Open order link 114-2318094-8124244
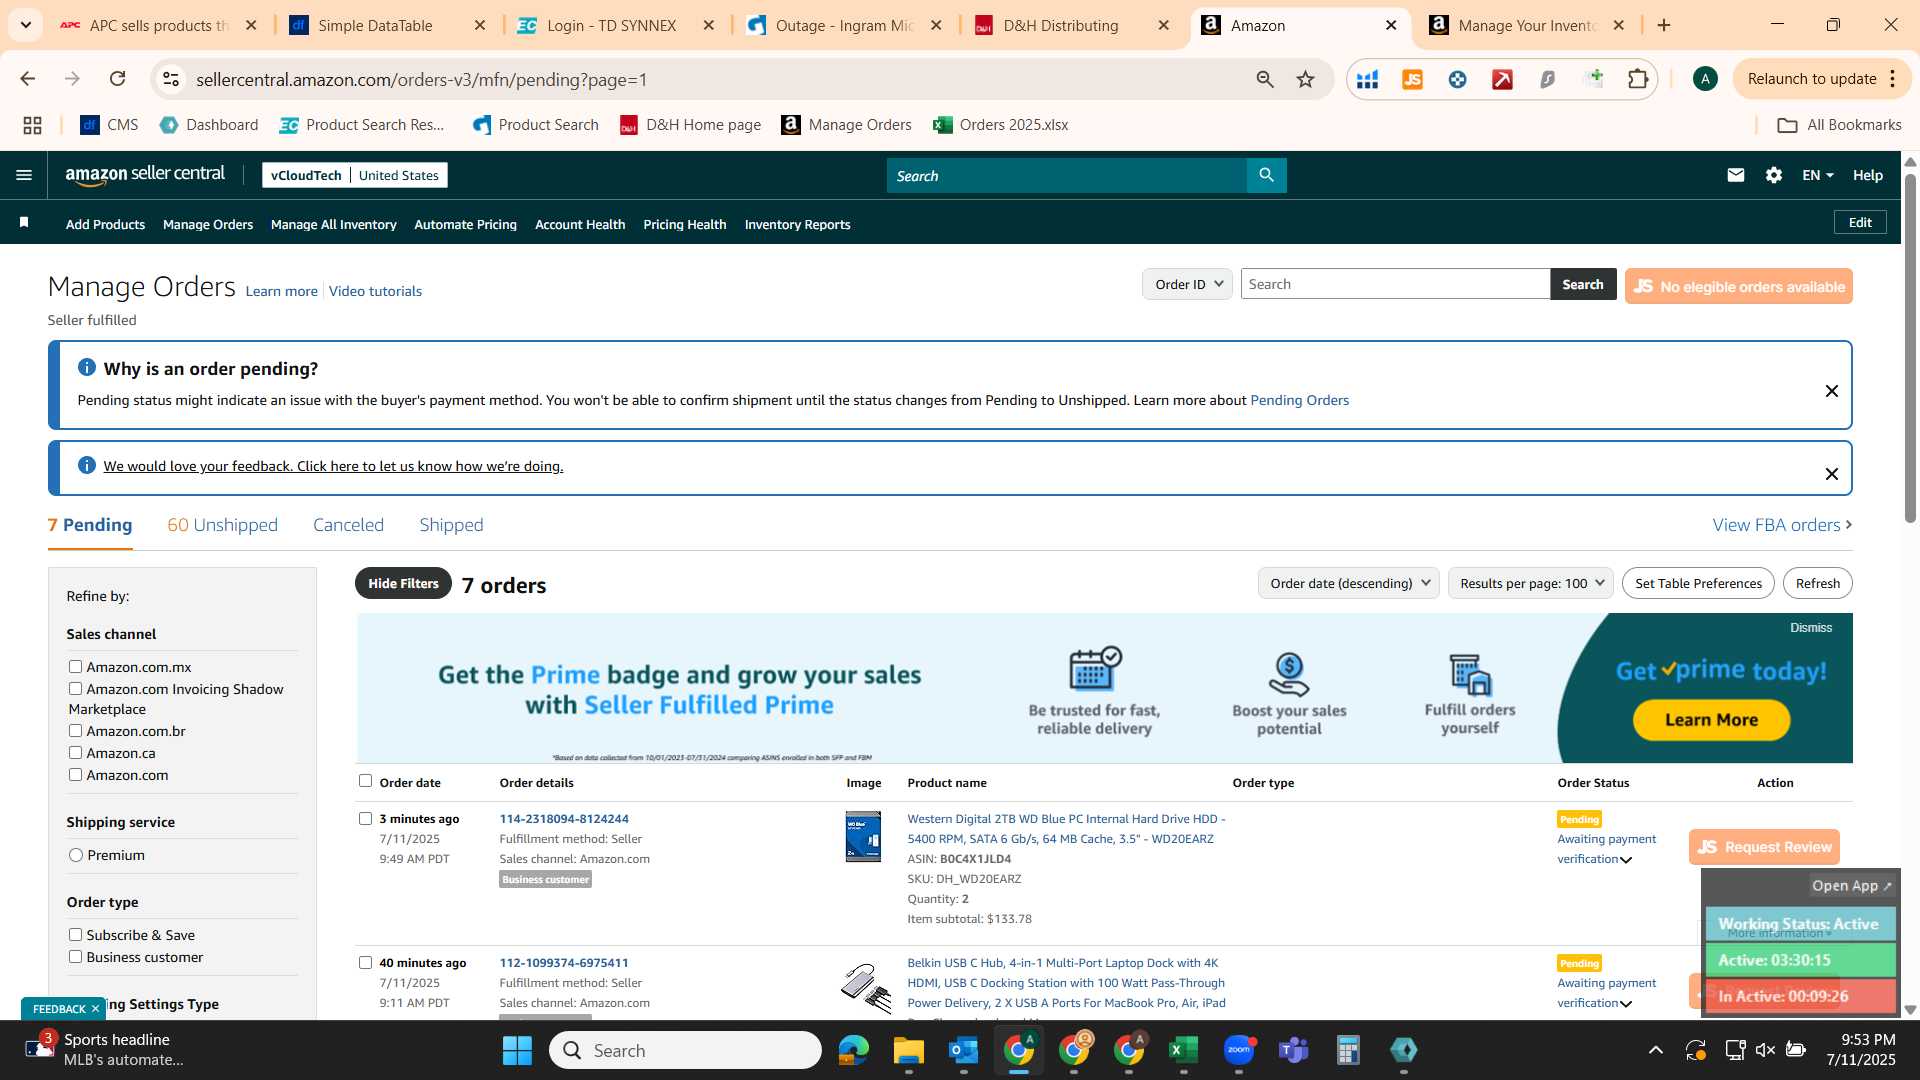 [x=564, y=818]
